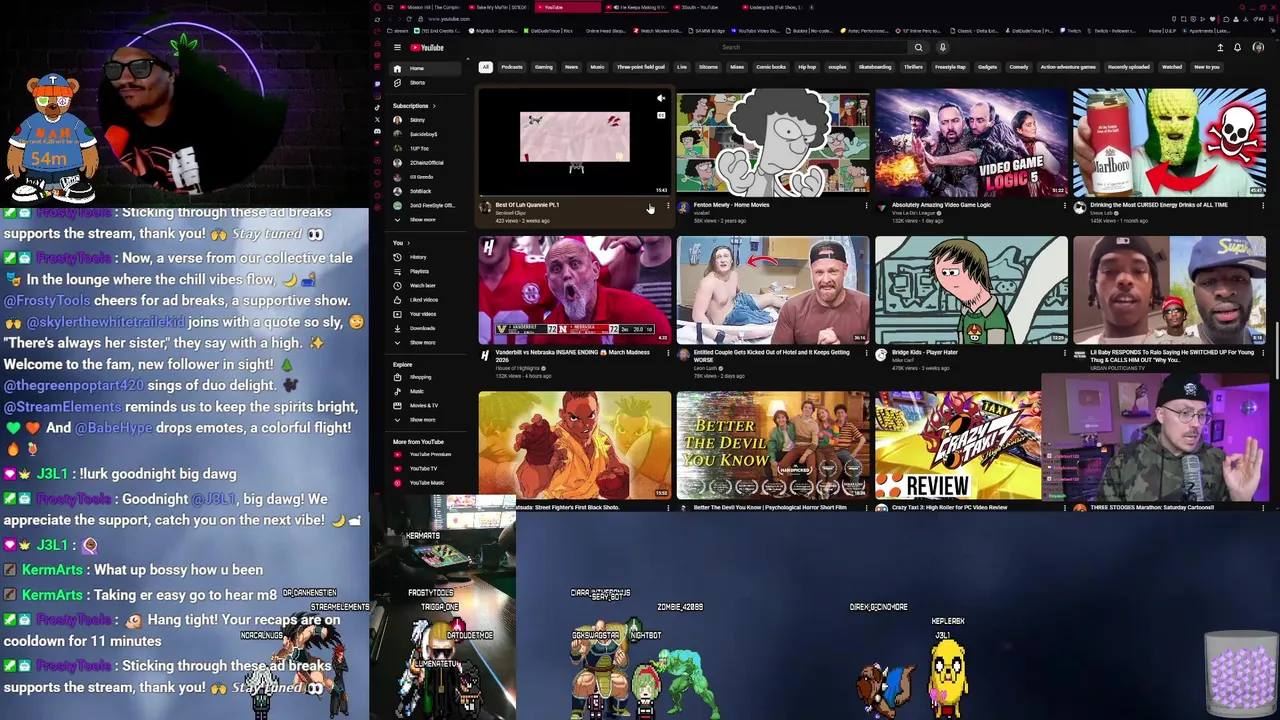
Task: Open the YouTube hamburger guide menu
Action: [397, 47]
